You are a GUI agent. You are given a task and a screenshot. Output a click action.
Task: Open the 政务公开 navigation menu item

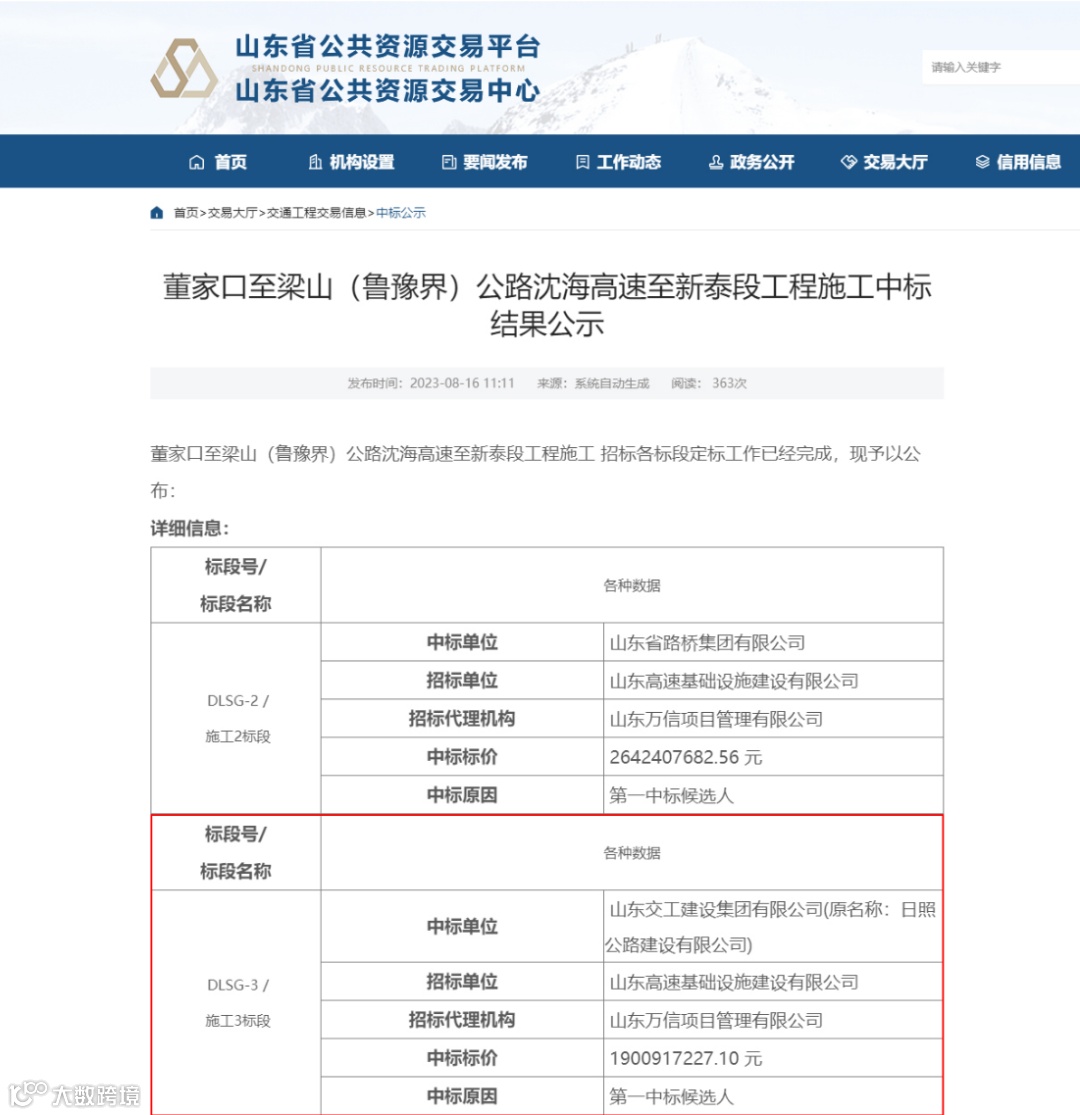(752, 162)
